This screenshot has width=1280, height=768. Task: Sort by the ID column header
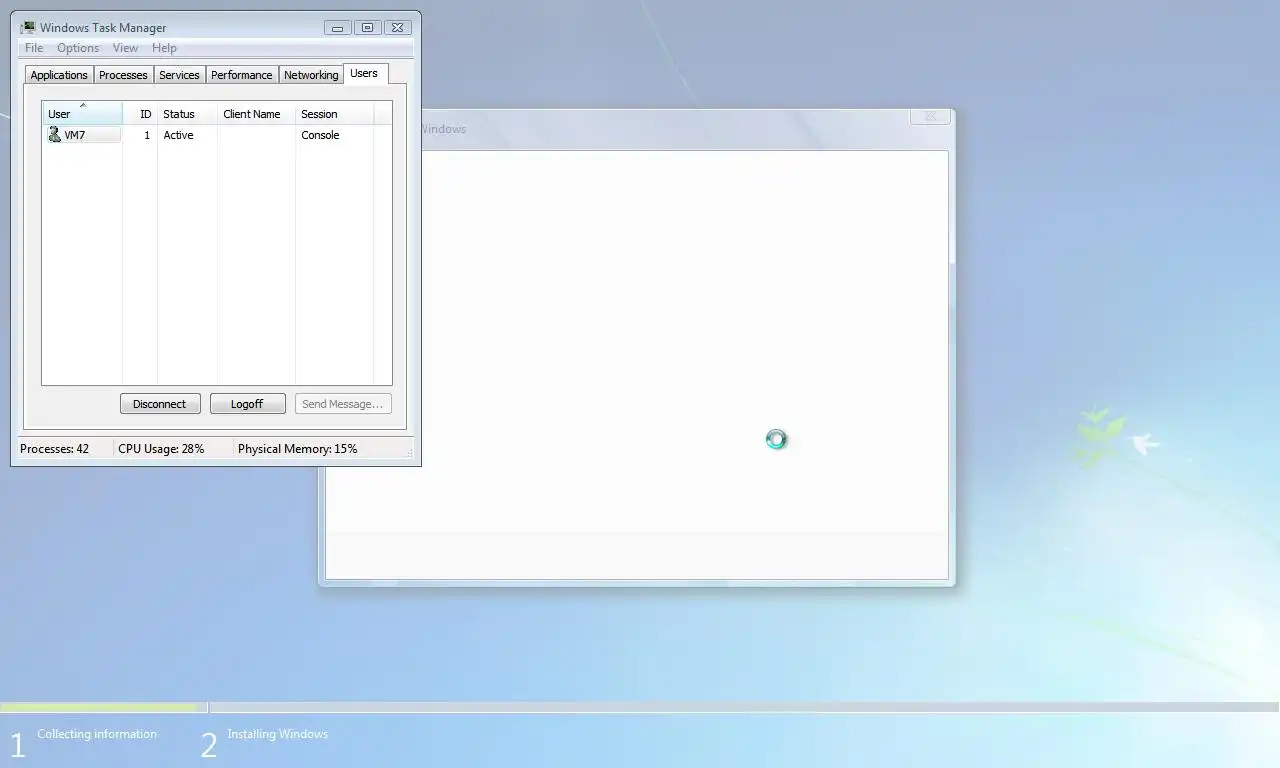(x=140, y=113)
